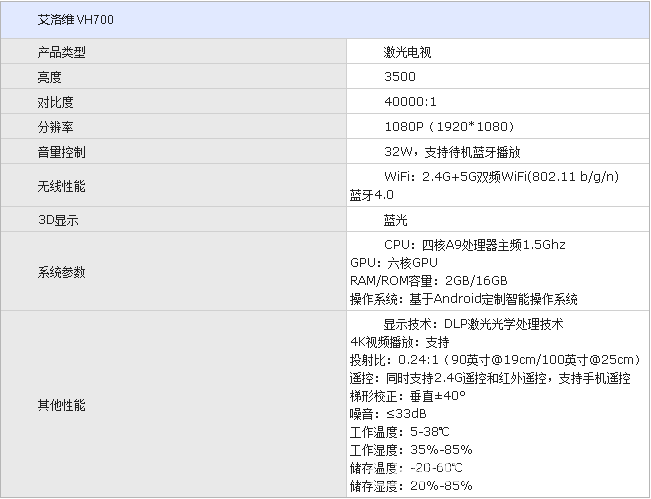
Task: Click the CPU：四核A9处理器 line
Action: point(475,245)
